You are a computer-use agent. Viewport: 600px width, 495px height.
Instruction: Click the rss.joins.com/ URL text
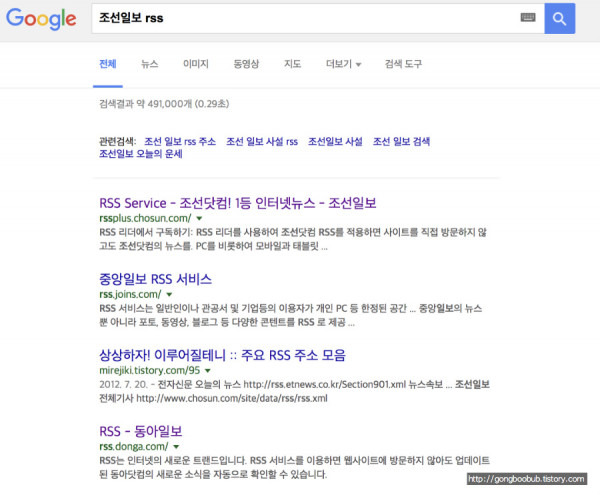130,295
